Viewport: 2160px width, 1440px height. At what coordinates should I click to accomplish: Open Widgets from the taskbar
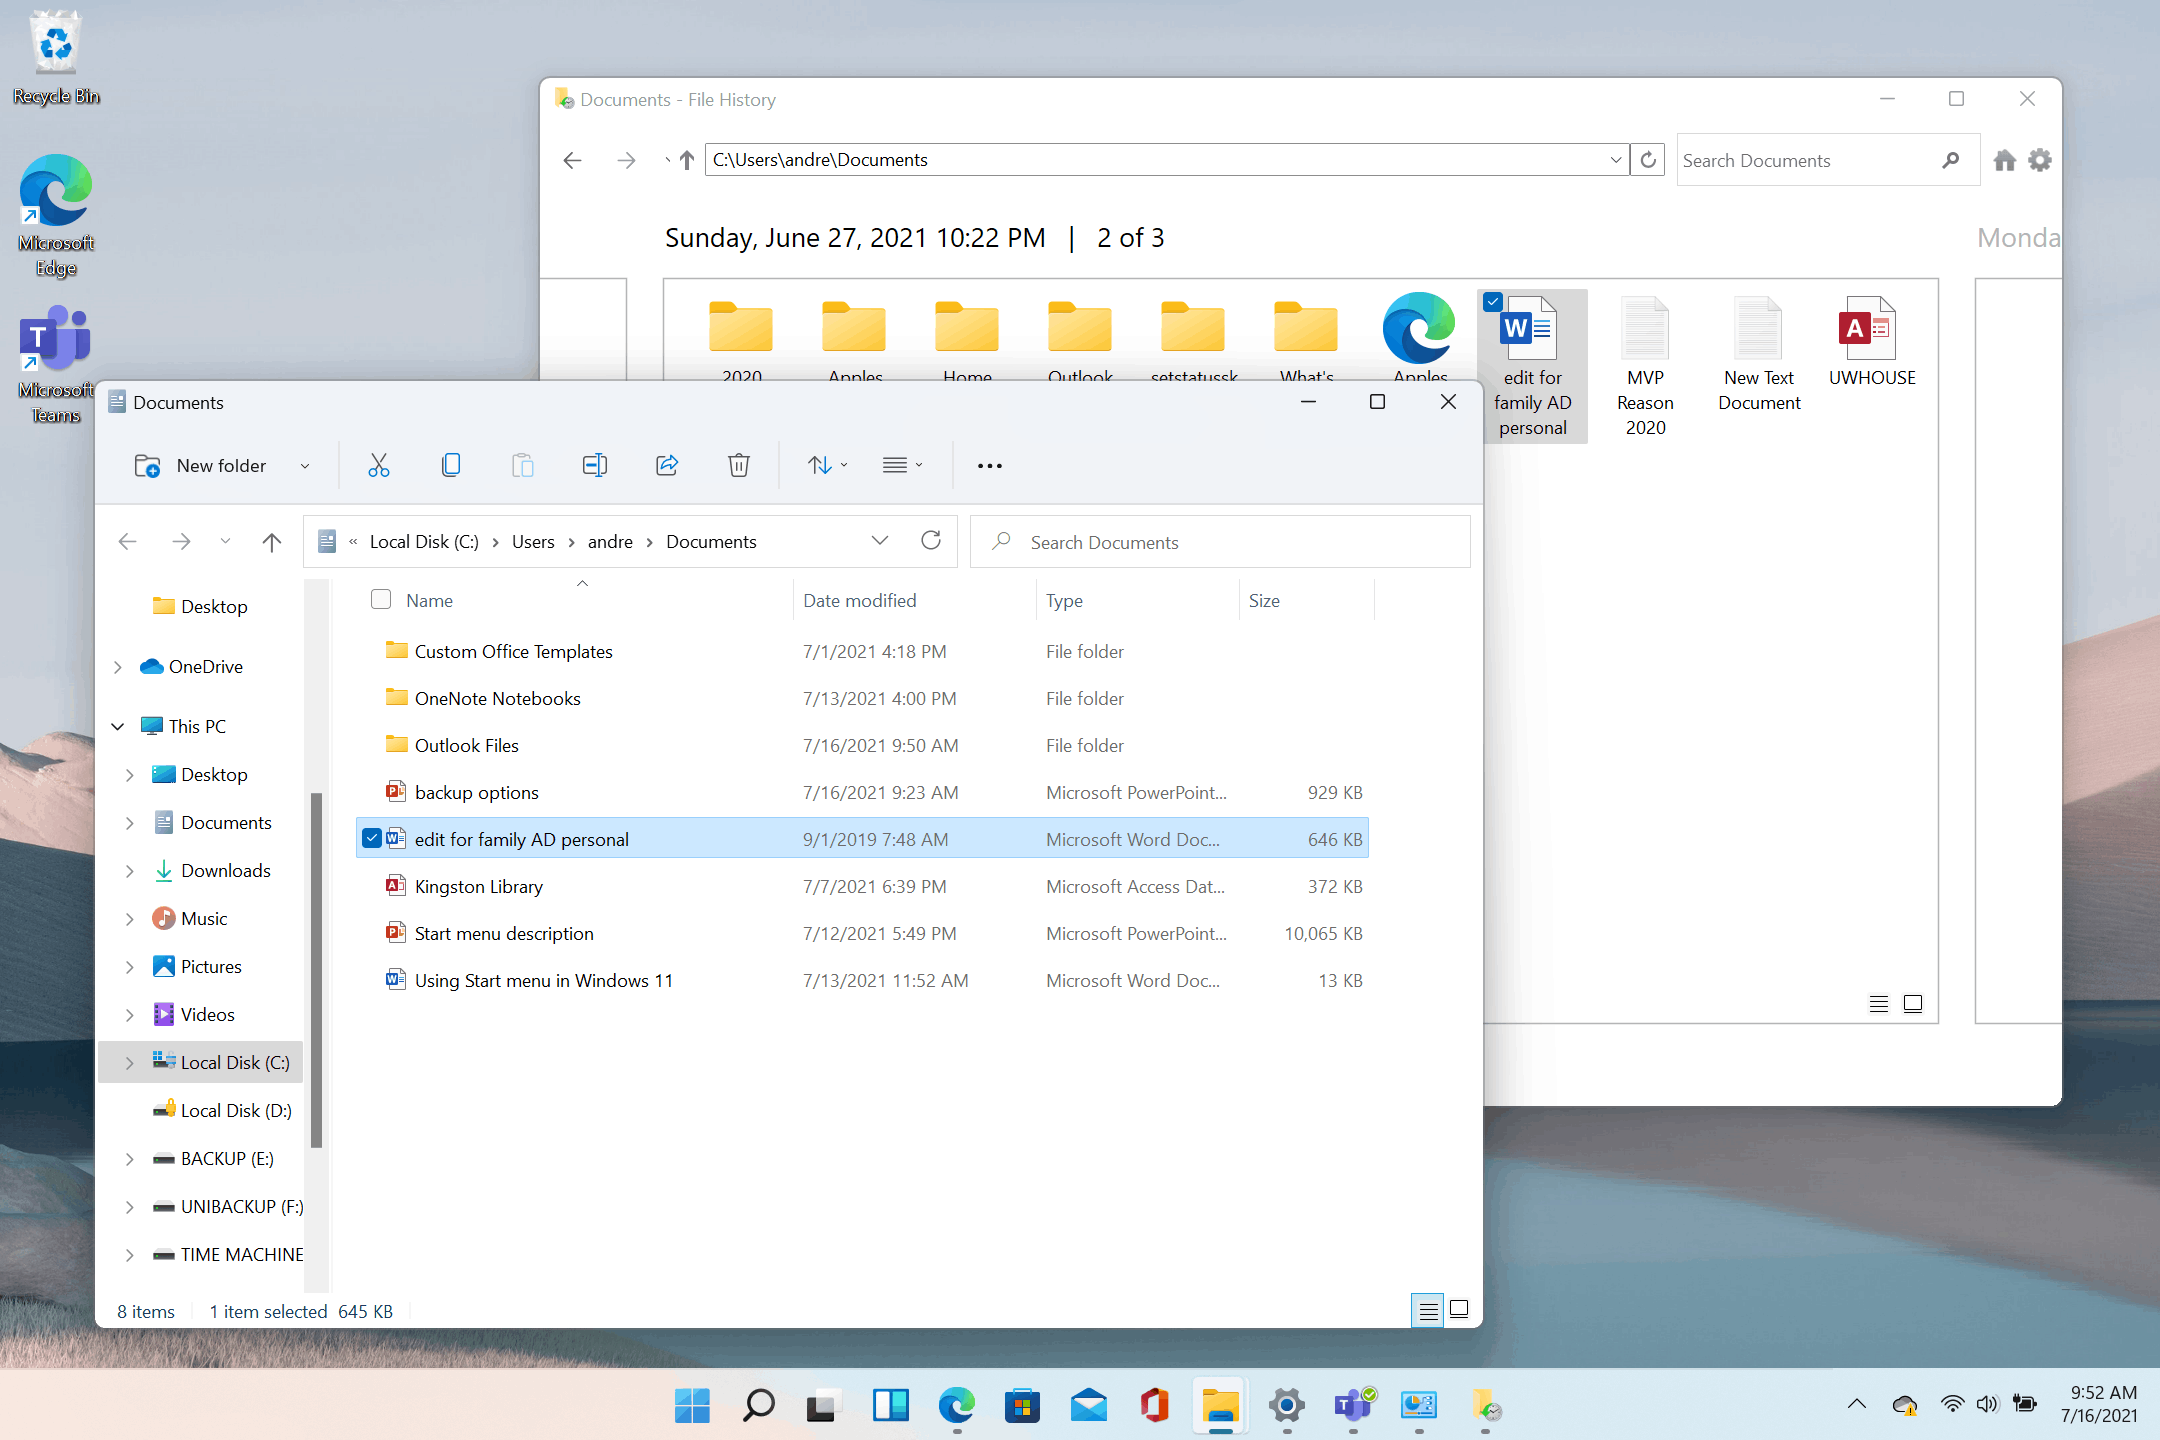tap(890, 1406)
